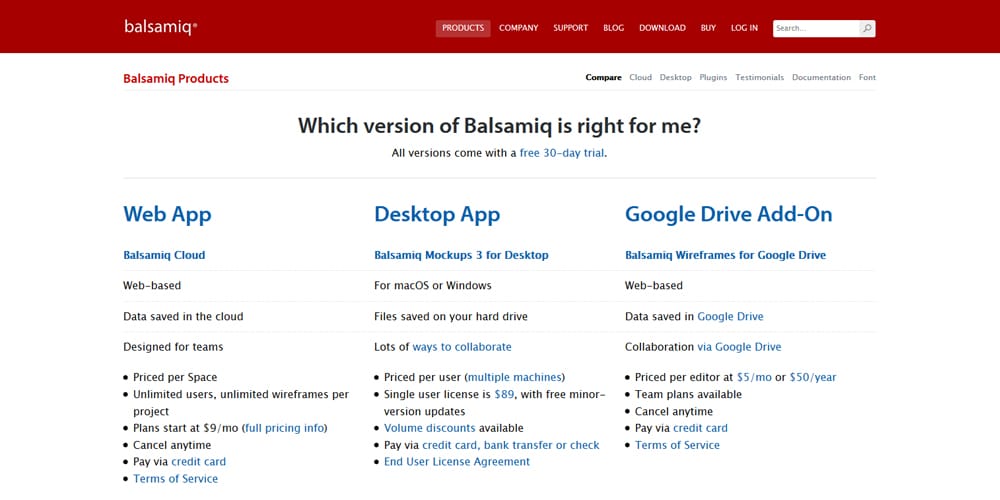Viewport: 1000px width, 500px height.
Task: Click the $89 license price link
Action: (x=504, y=394)
